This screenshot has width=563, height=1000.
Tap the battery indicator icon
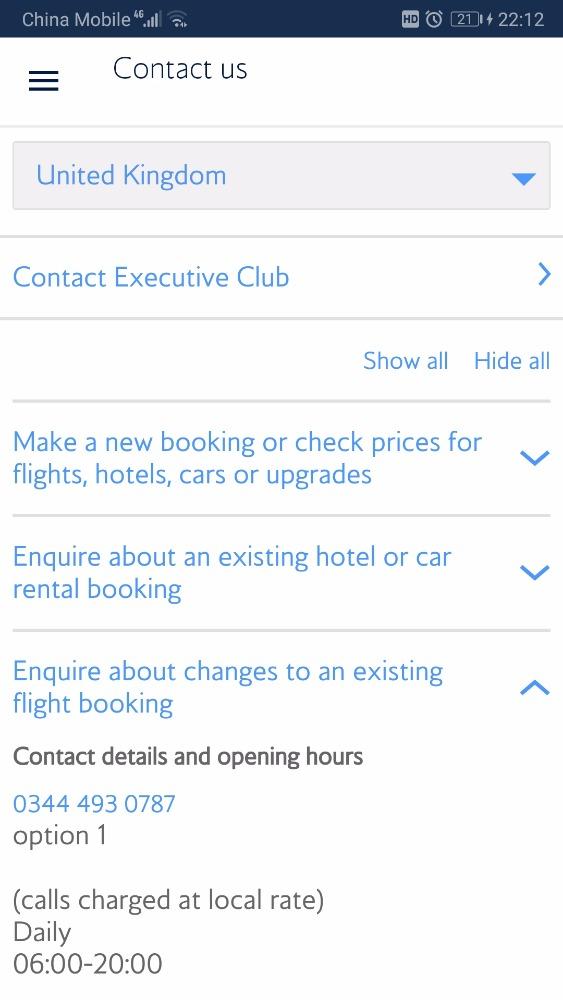467,20
